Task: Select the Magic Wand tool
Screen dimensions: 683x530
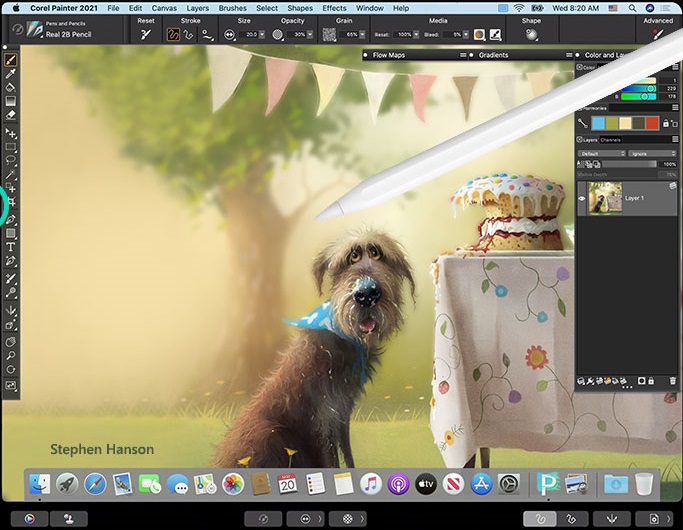Action: (x=10, y=174)
